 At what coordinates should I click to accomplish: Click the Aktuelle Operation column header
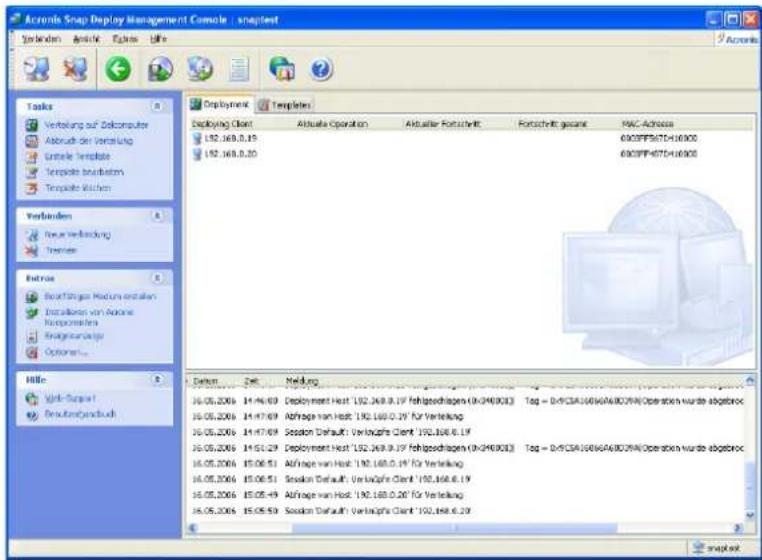[332, 124]
